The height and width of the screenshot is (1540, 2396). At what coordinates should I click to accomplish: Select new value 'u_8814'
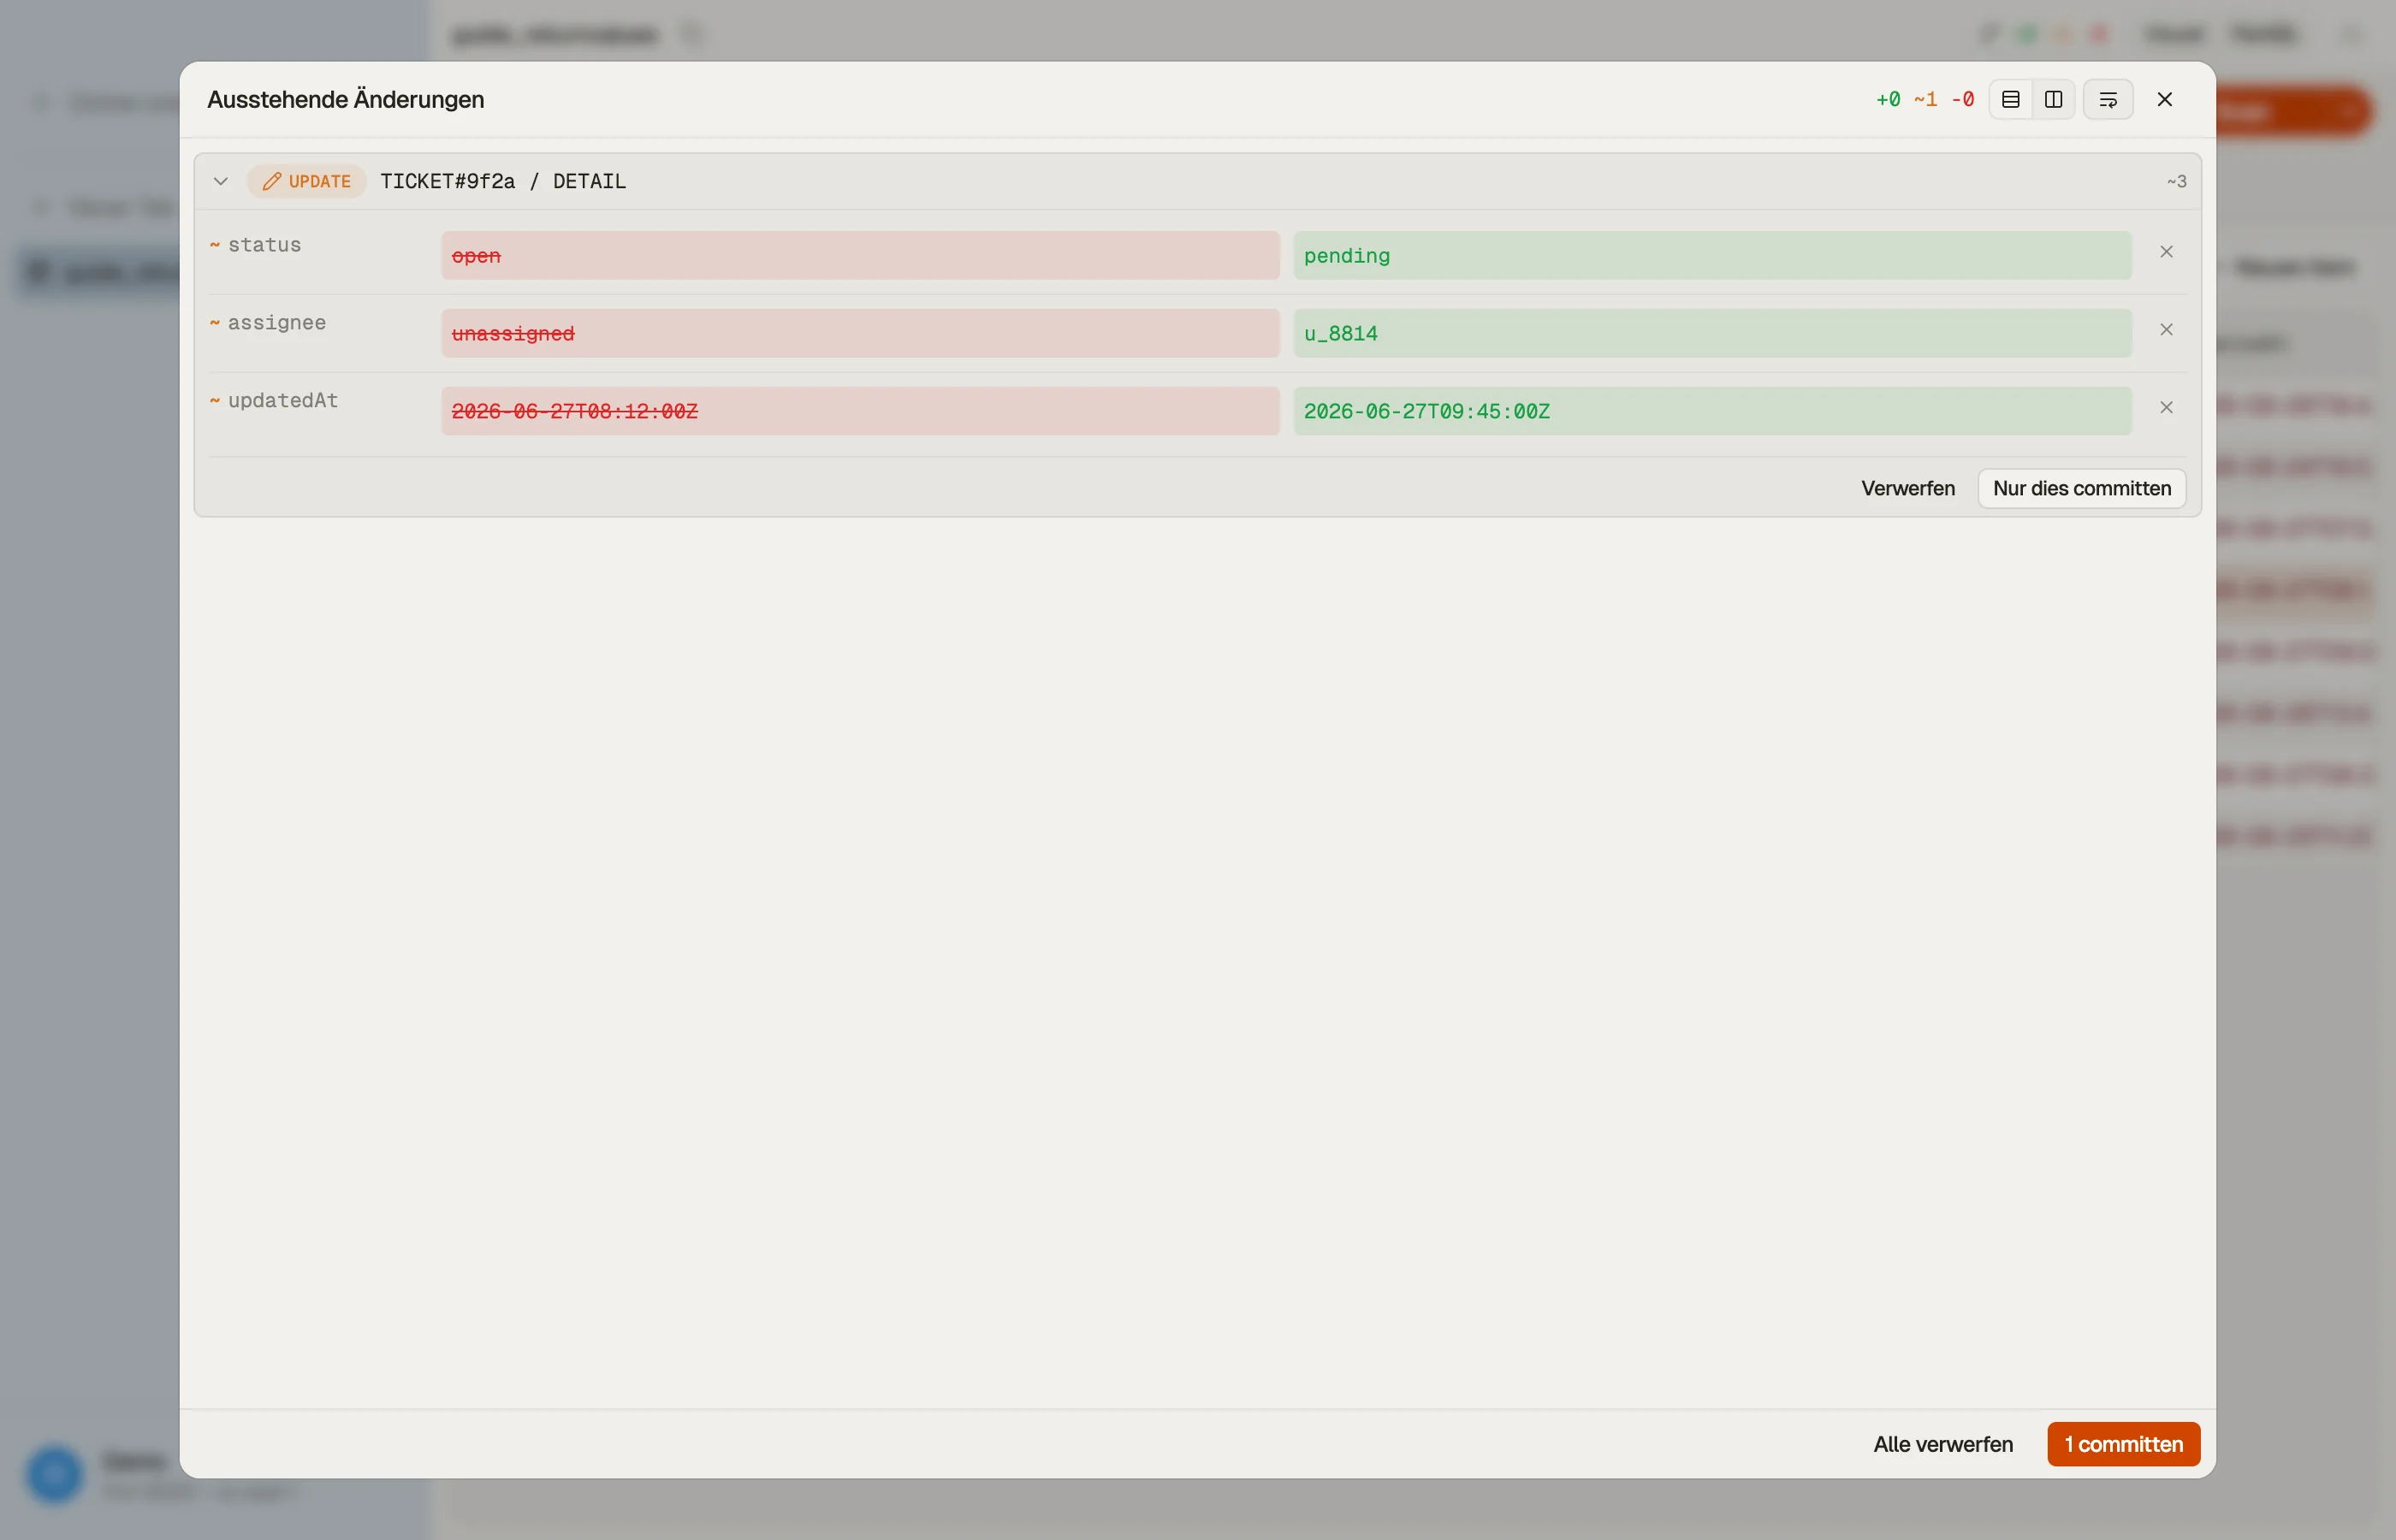click(1712, 334)
